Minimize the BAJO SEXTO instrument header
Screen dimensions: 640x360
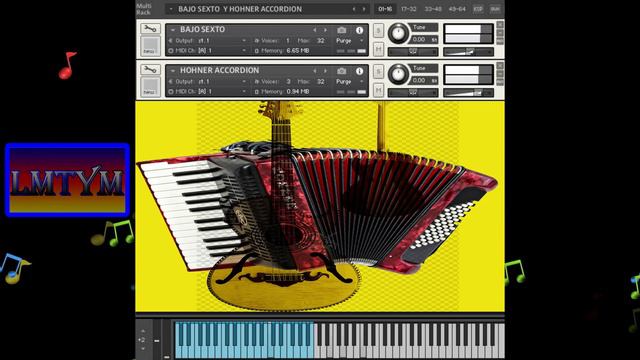[x=500, y=33]
